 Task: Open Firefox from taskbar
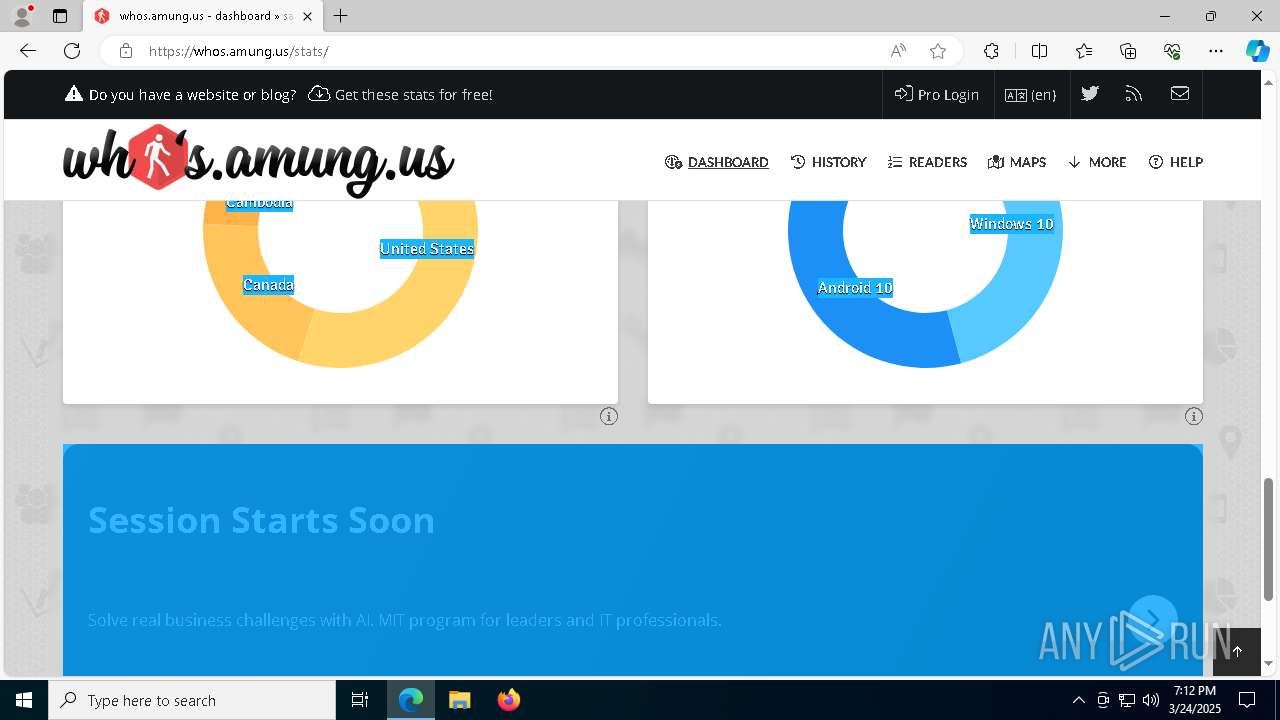coord(508,700)
